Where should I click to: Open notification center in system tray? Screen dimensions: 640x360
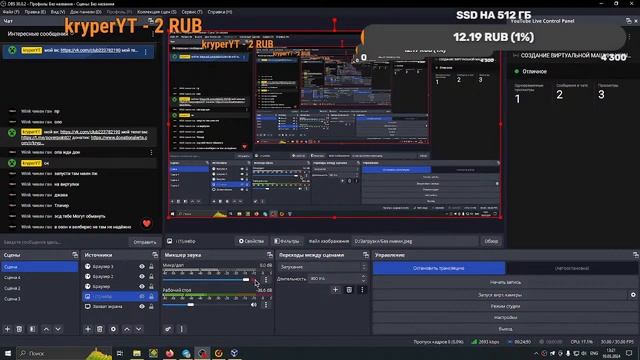click(629, 353)
